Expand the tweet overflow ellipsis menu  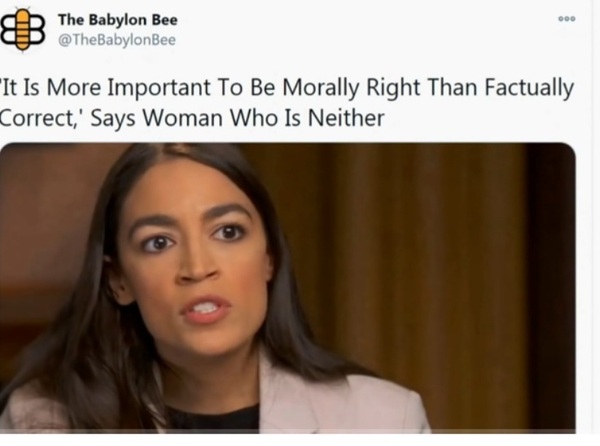[x=567, y=19]
